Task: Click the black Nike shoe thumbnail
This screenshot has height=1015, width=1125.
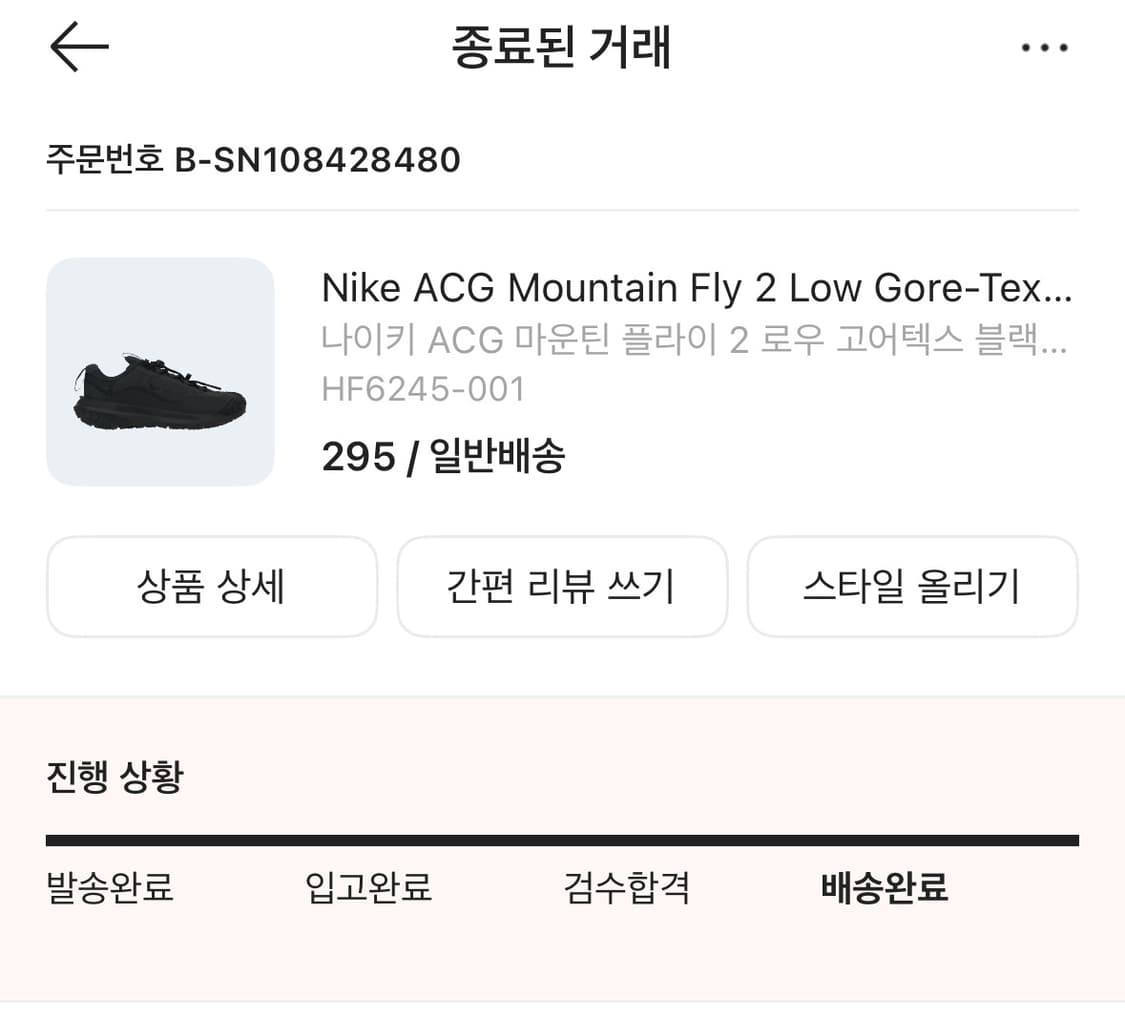Action: [160, 372]
